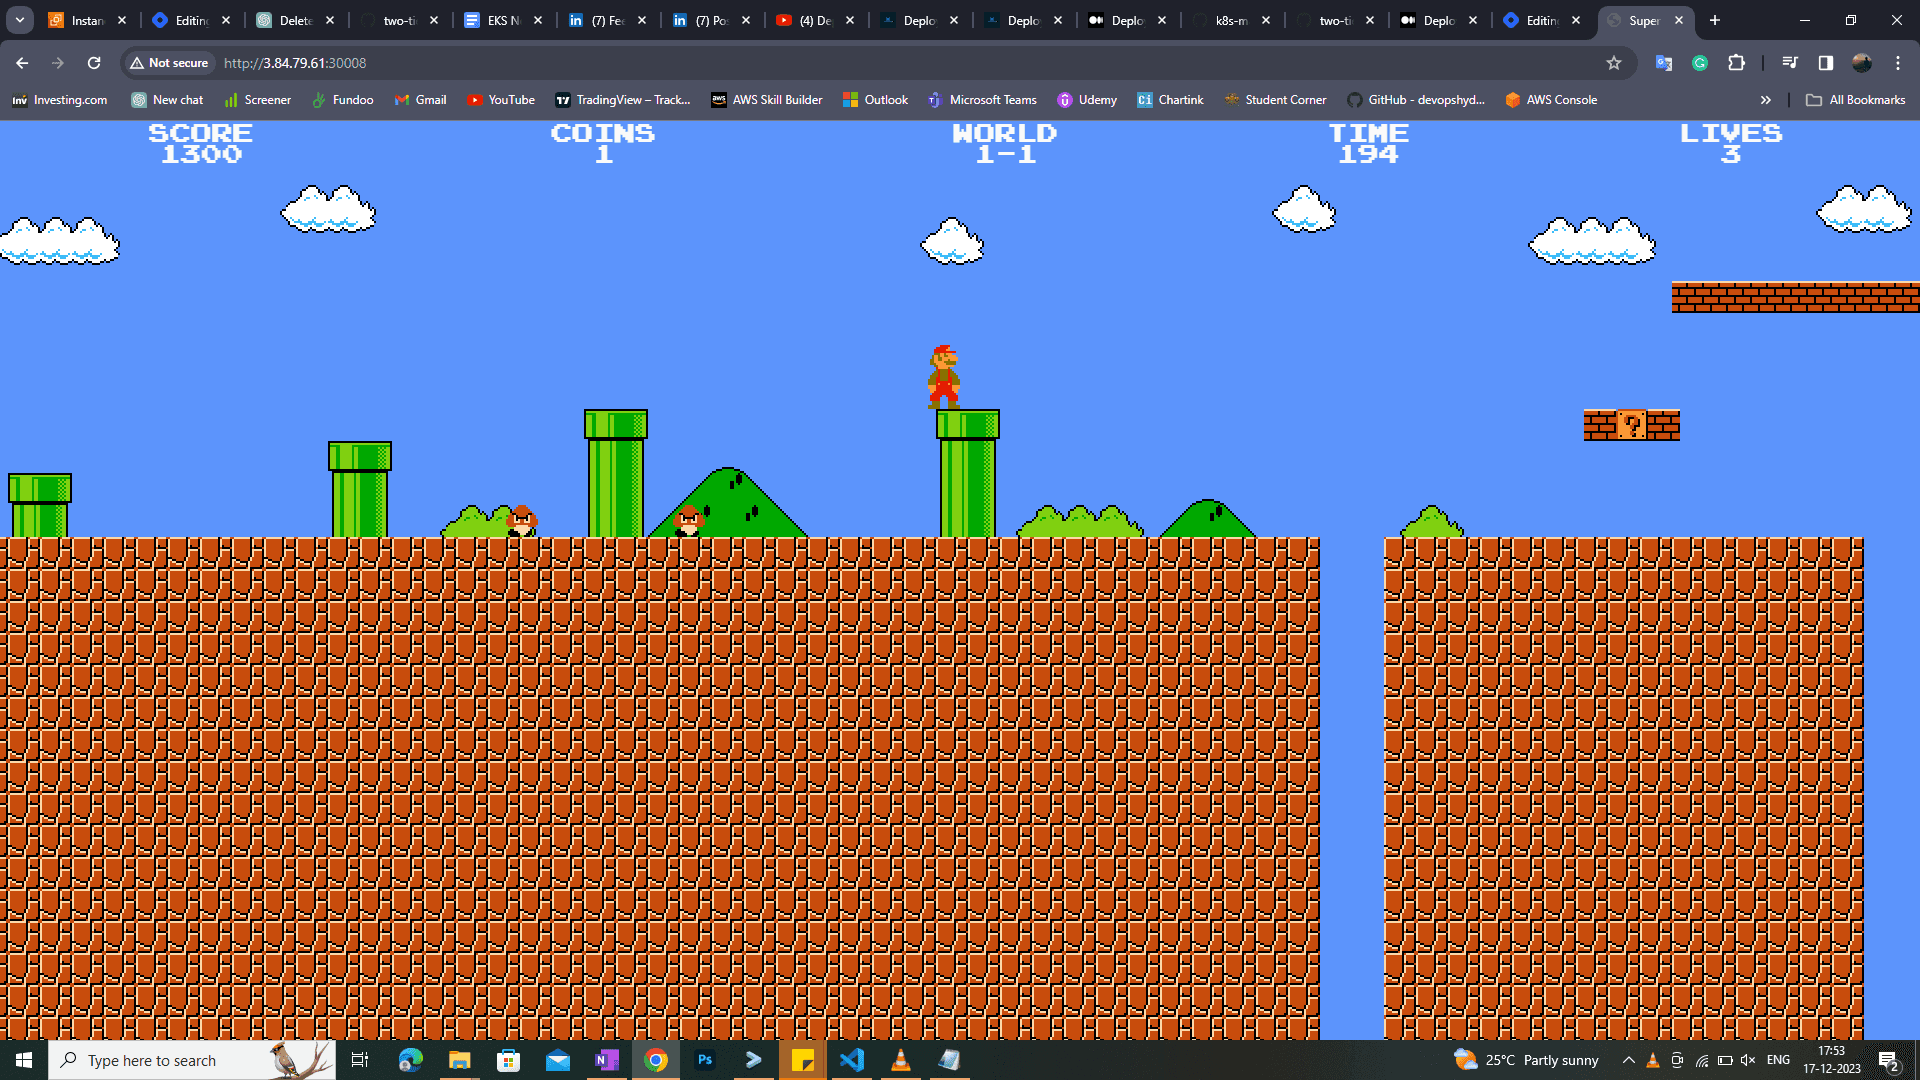Open the AWS Console bookmark

point(1551,100)
